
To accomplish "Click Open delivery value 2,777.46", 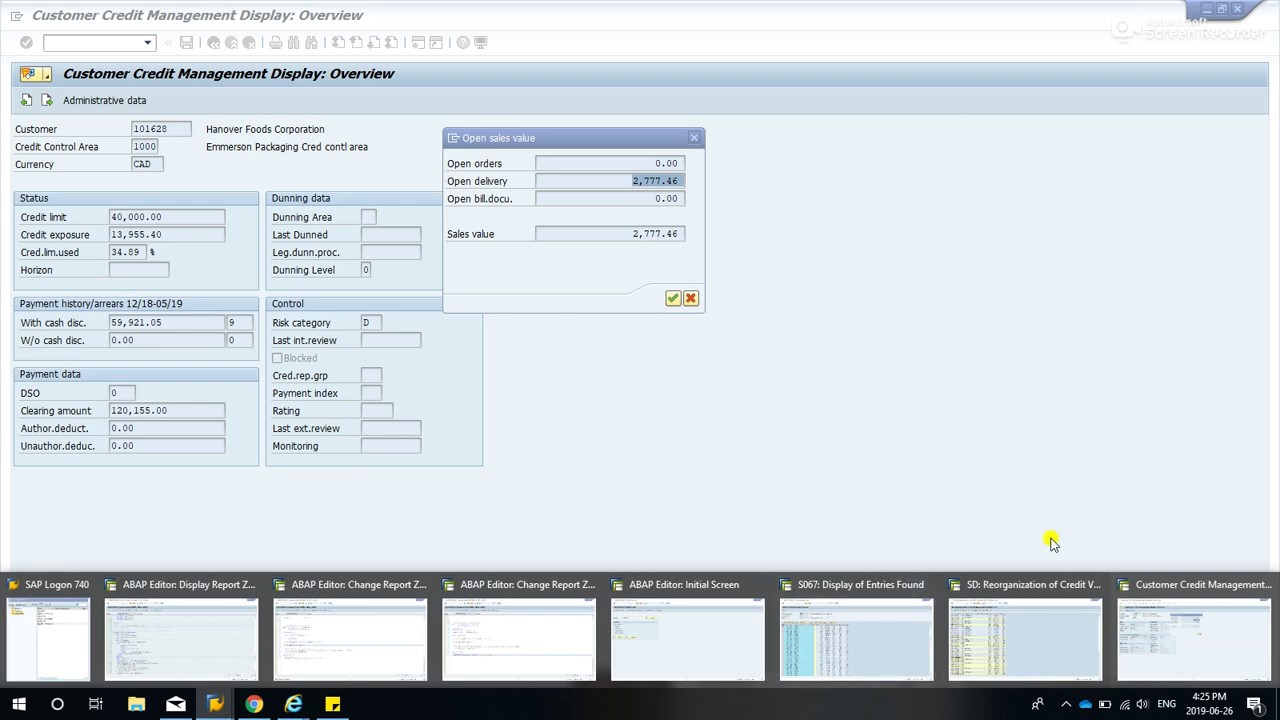I will [x=610, y=181].
